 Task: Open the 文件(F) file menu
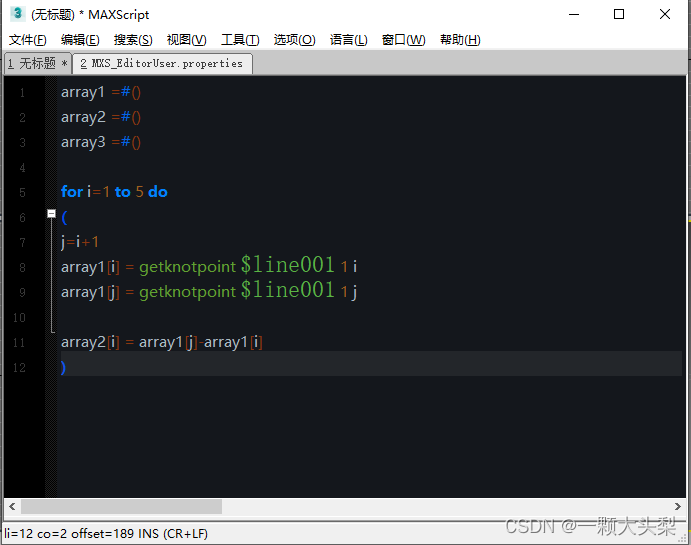27,40
